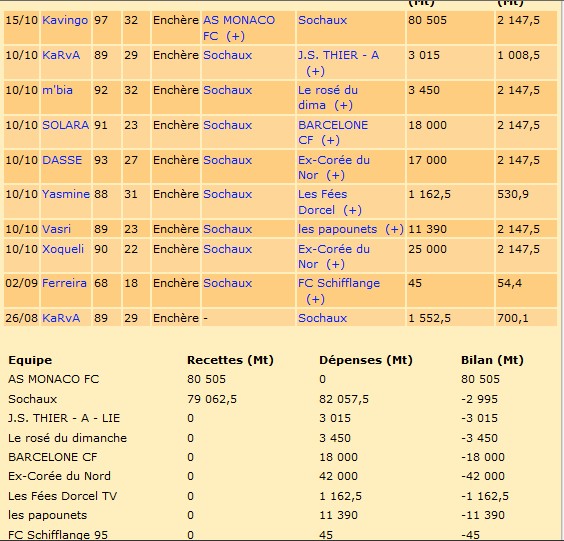Expand (+) next to J.S. THIER - A

click(x=315, y=71)
